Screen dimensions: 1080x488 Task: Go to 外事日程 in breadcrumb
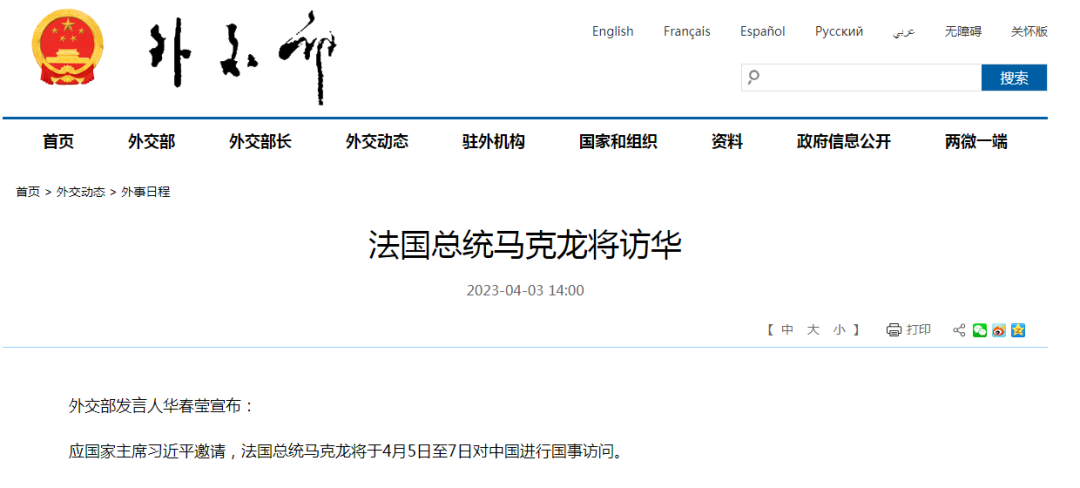coord(145,192)
